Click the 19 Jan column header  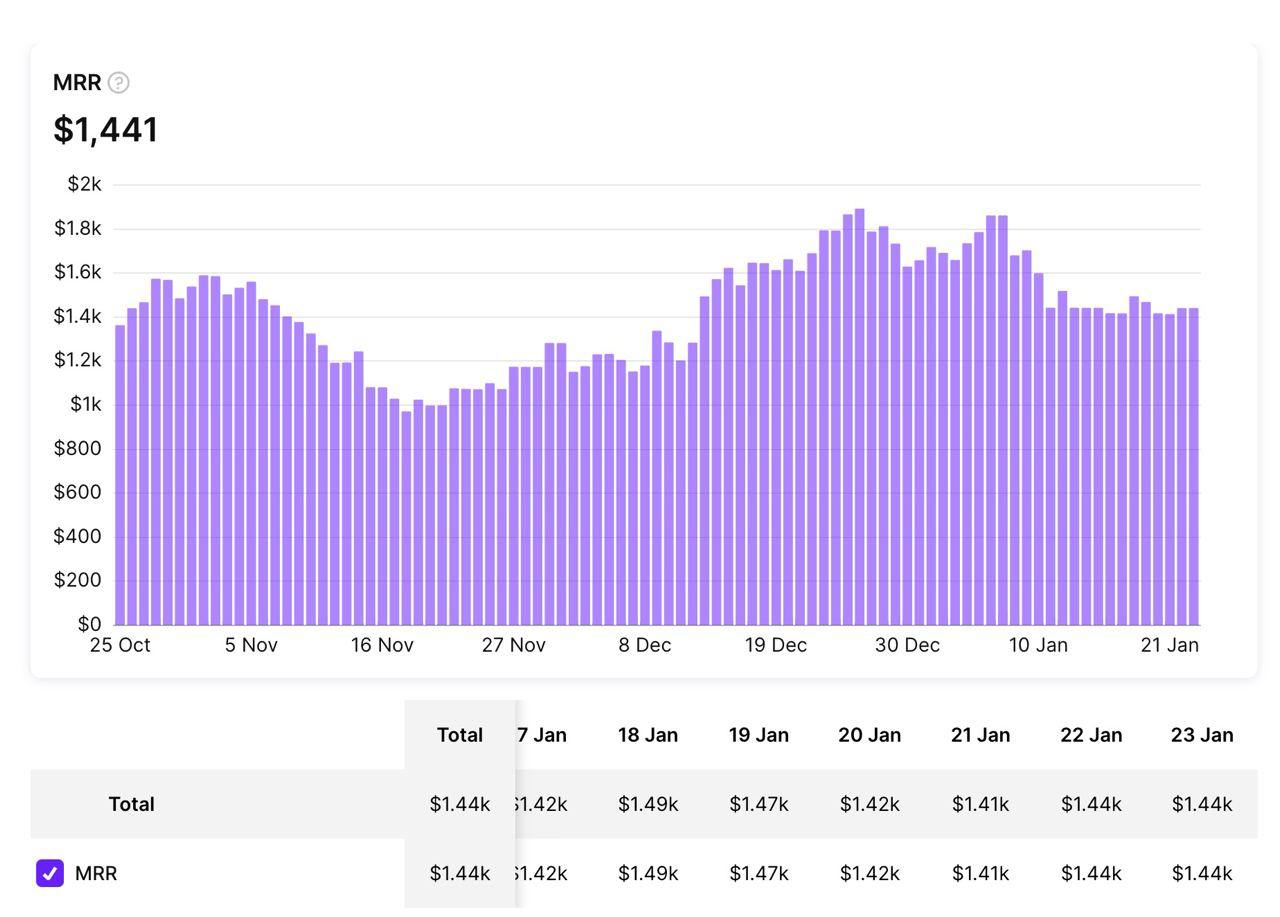[x=758, y=735]
